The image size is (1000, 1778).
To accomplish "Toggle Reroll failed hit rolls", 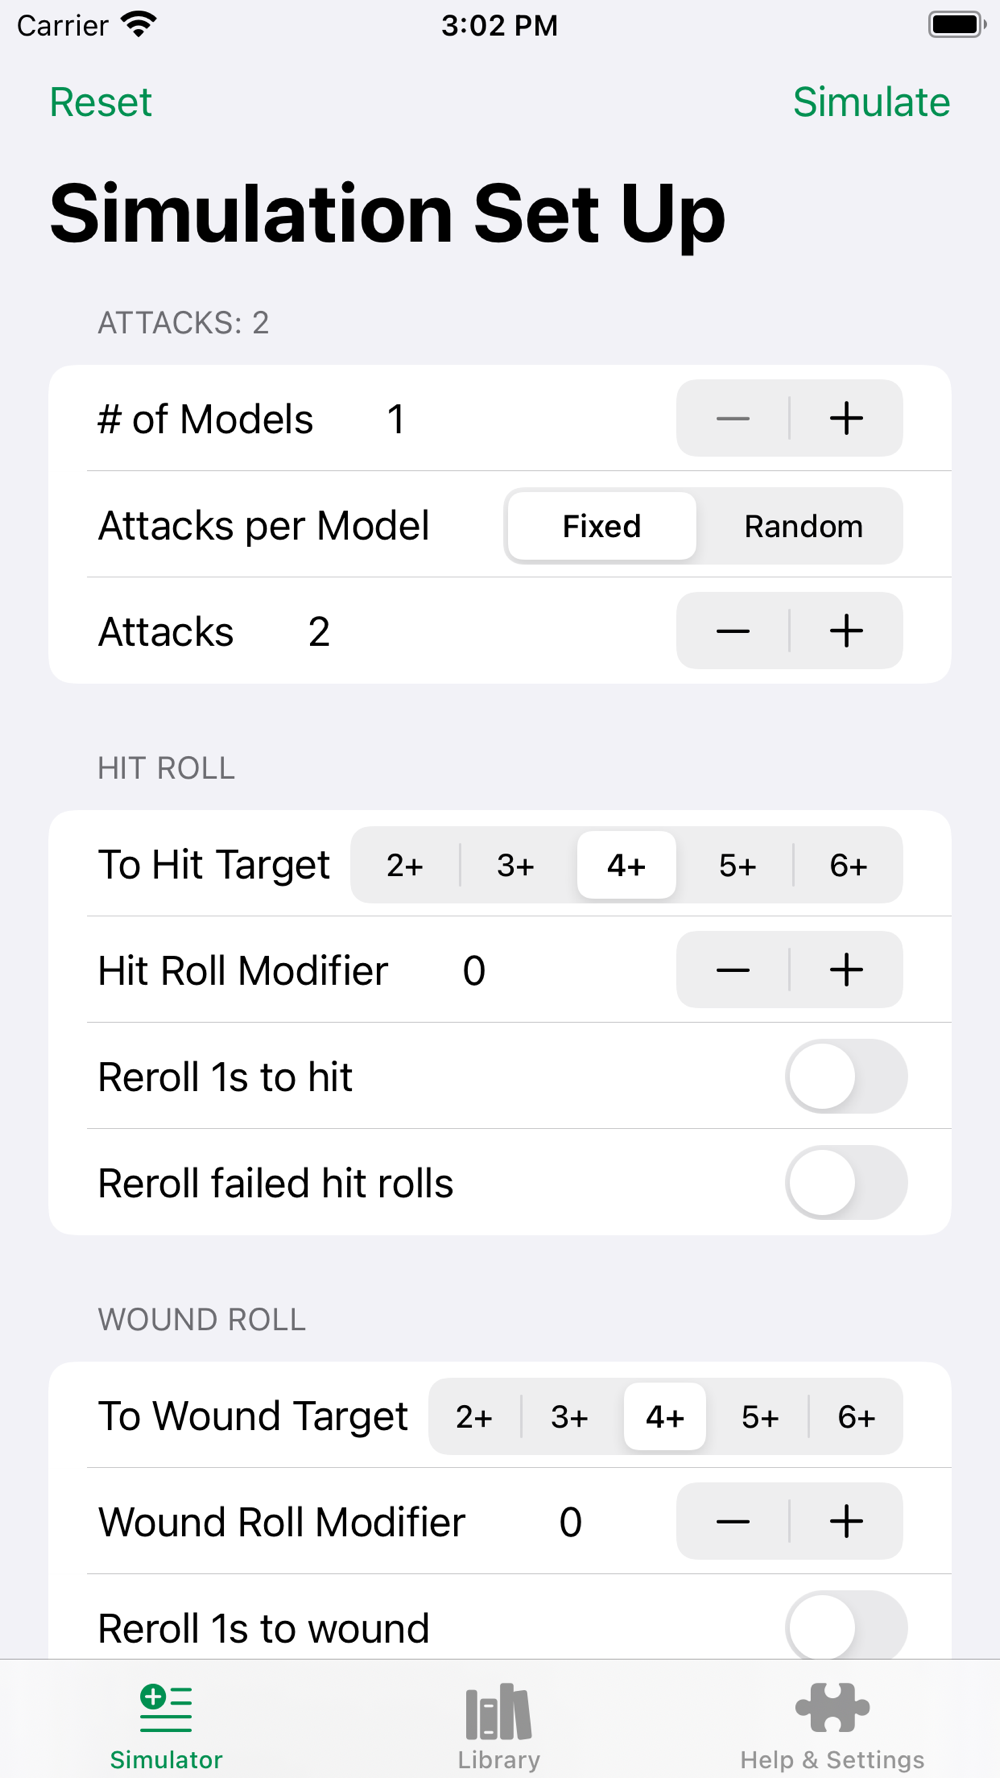I will [x=846, y=1182].
